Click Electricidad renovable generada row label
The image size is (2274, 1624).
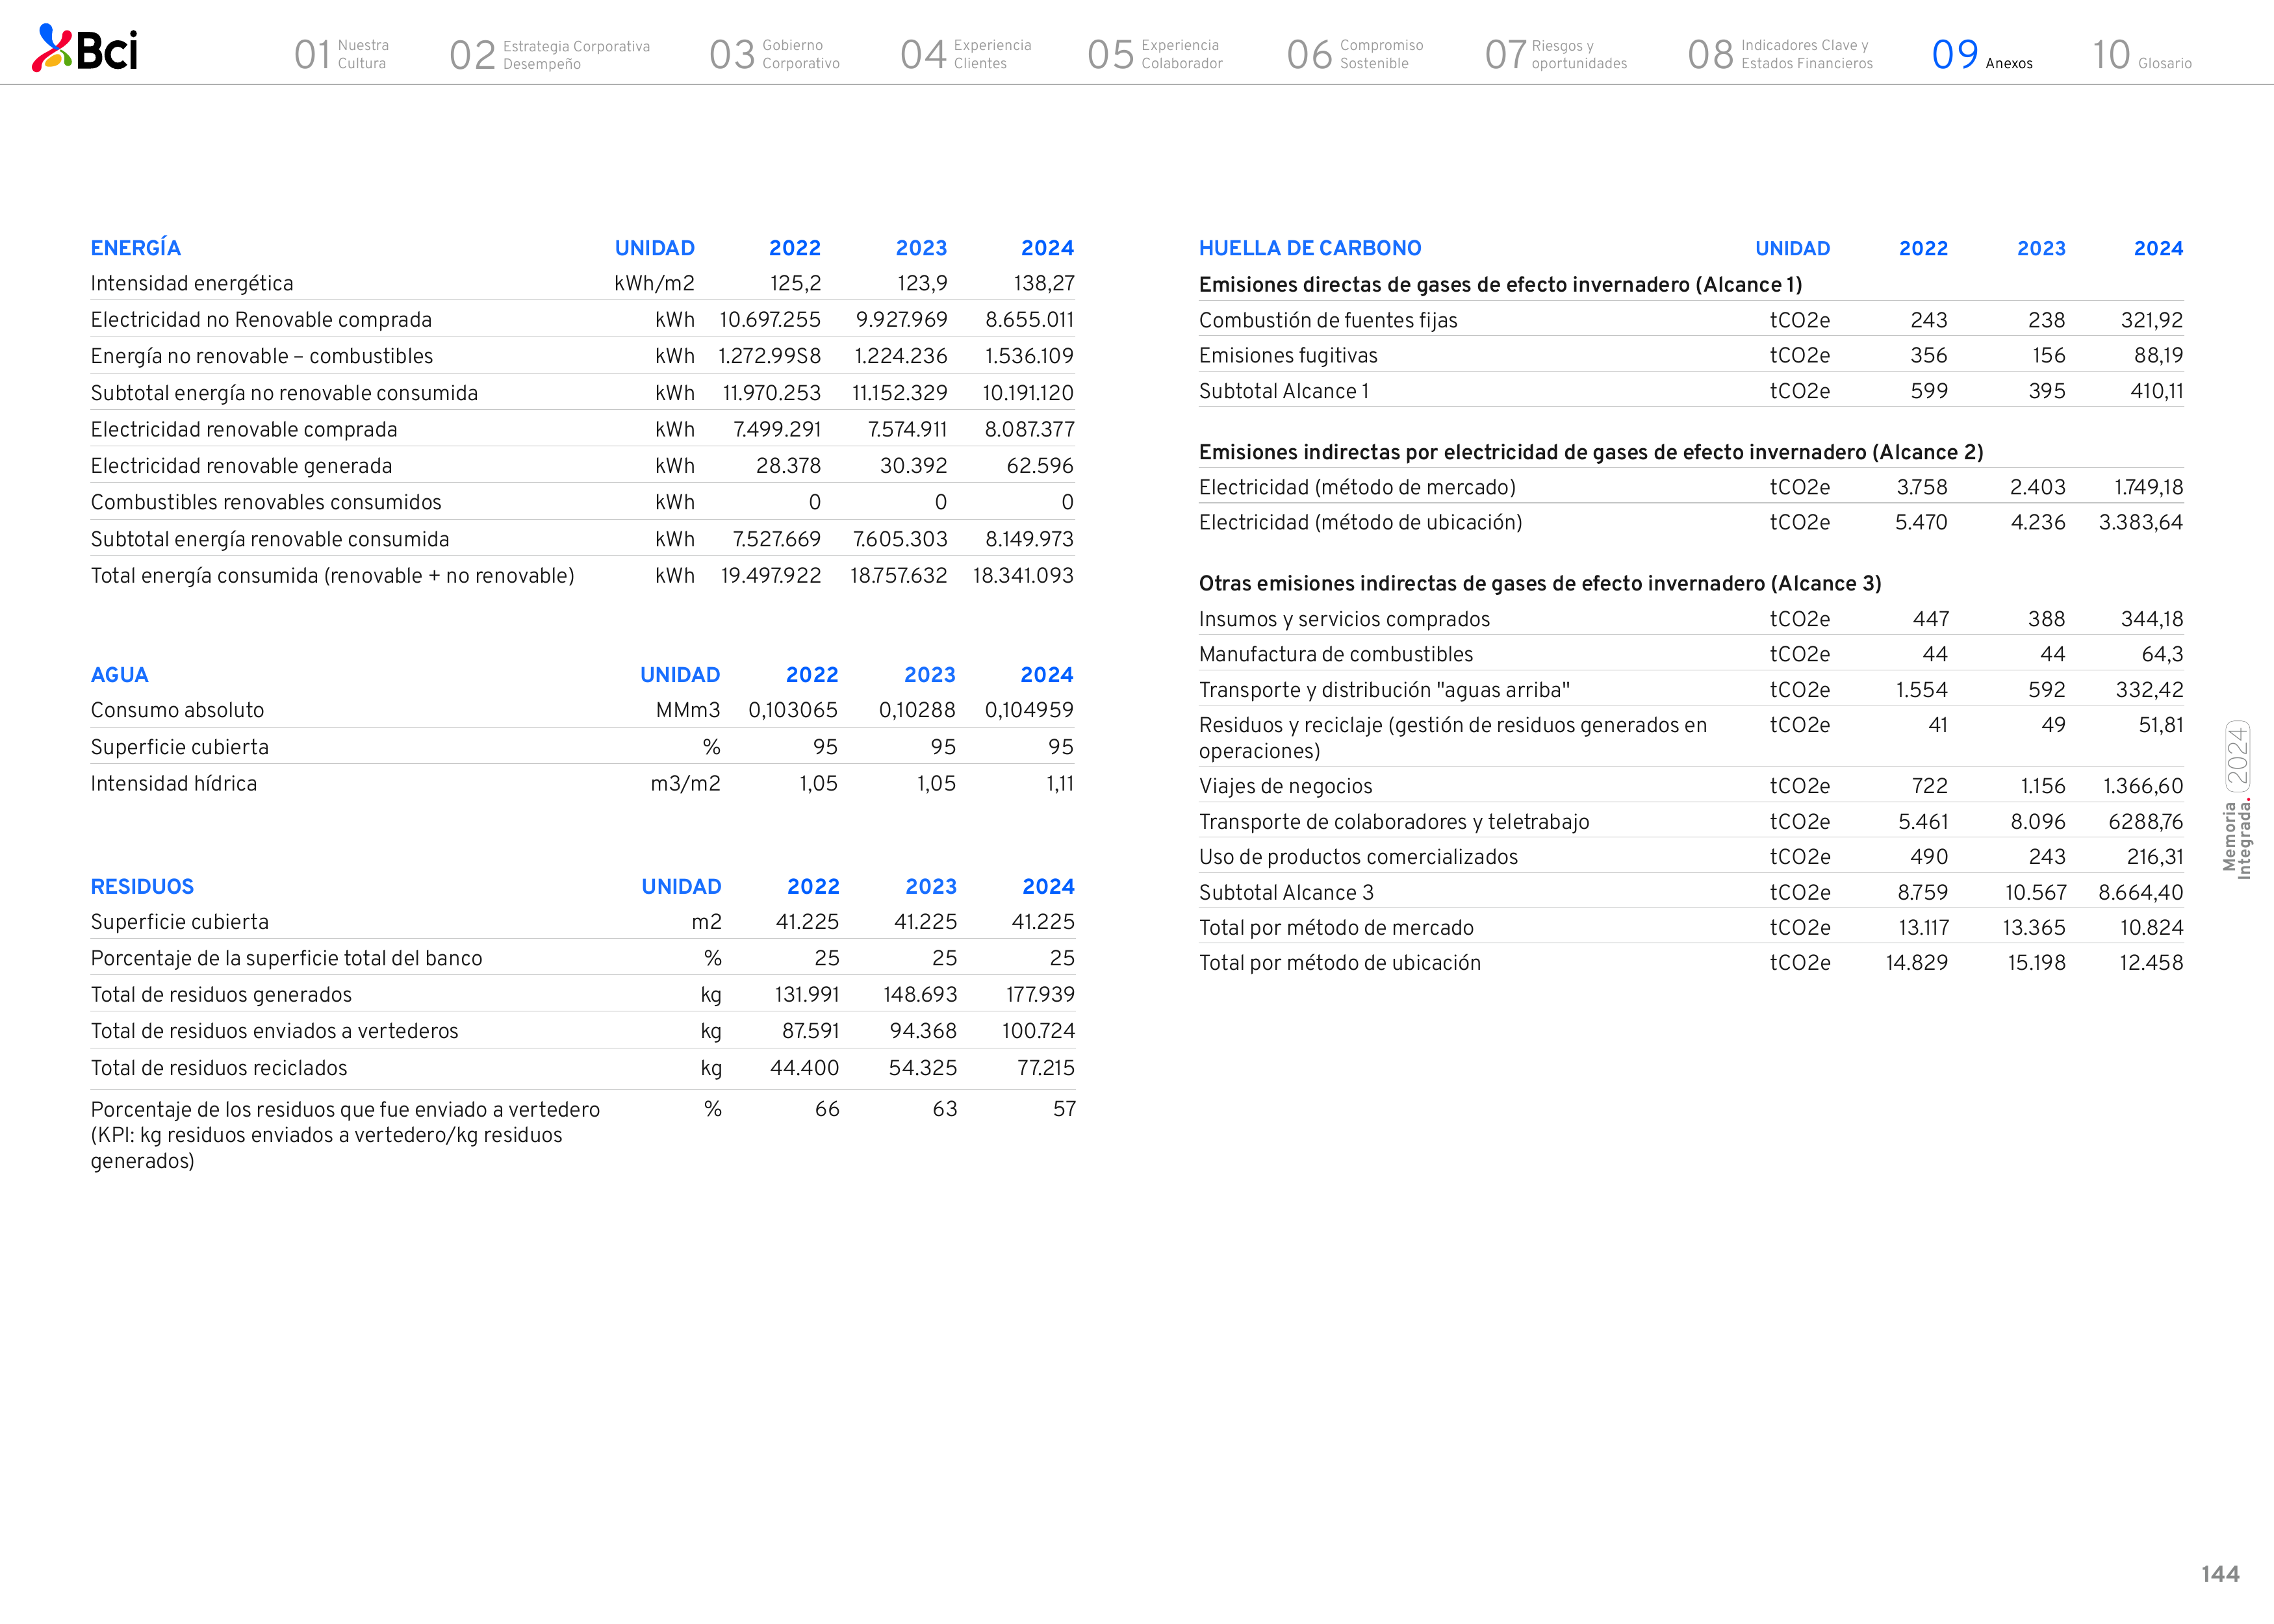point(241,466)
